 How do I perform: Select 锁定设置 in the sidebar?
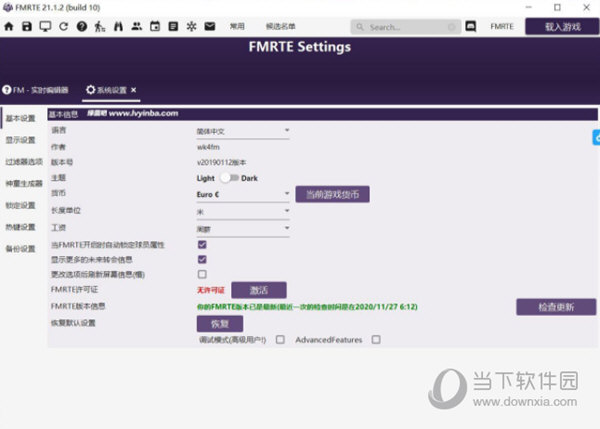[x=20, y=206]
